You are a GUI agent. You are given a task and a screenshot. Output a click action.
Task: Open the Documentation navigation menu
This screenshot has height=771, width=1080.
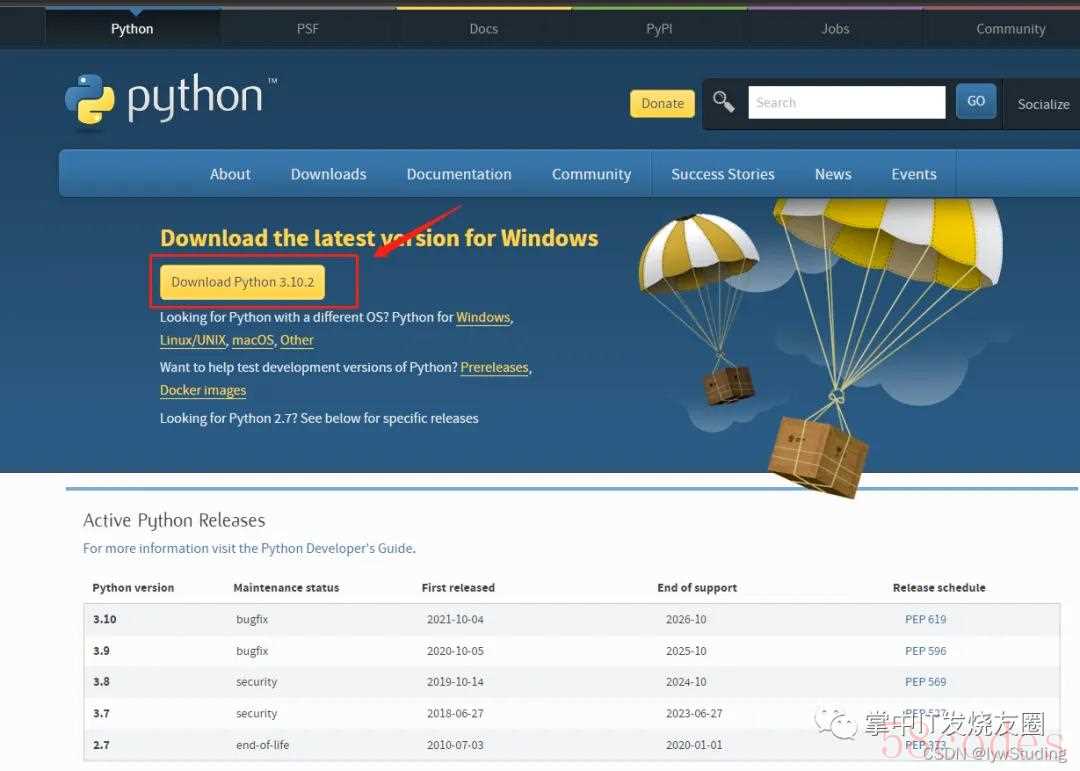pos(459,174)
